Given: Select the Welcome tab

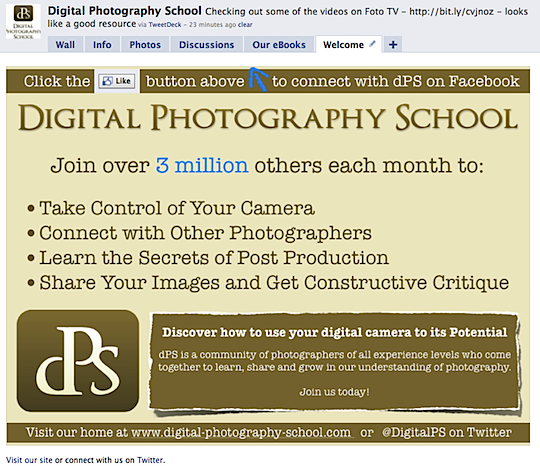Looking at the screenshot, I should pyautogui.click(x=343, y=45).
